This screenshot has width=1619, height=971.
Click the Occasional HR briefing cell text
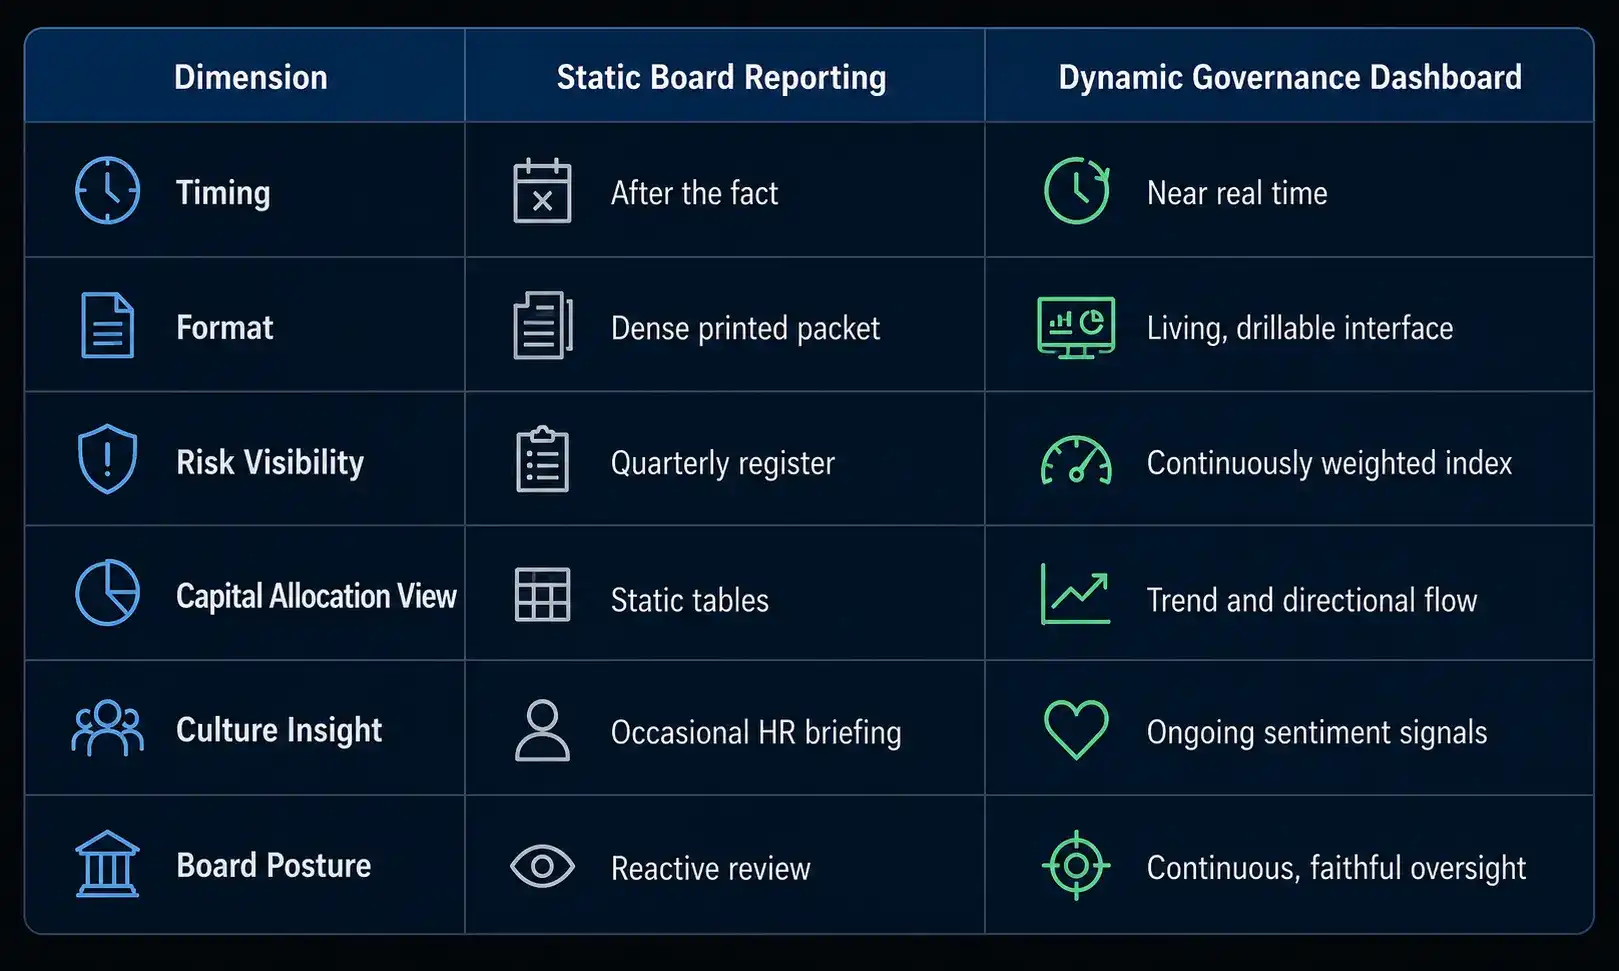point(756,733)
